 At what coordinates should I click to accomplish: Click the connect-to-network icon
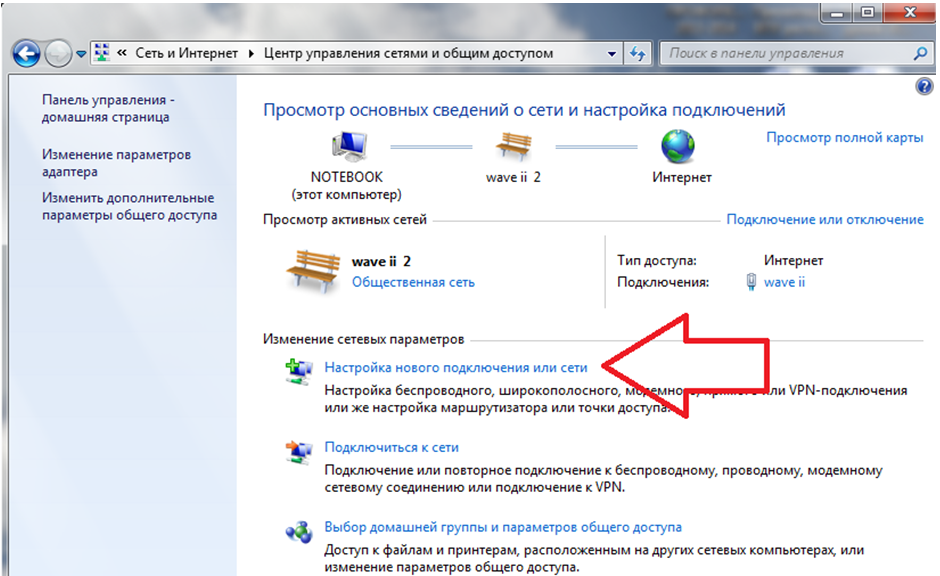point(299,452)
